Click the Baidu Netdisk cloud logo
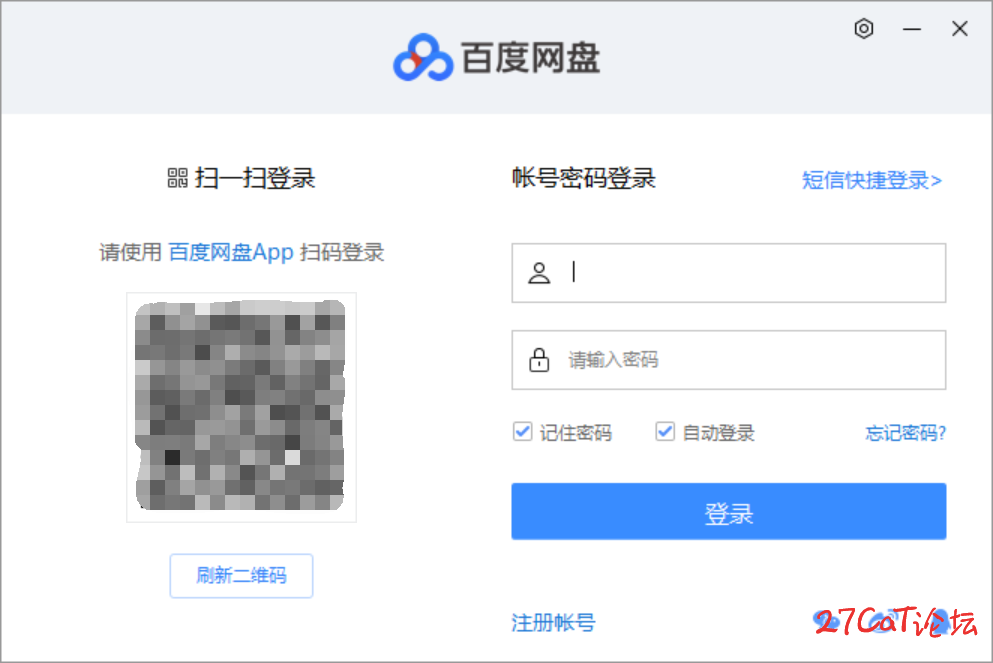Screen dimensions: 993x663 [x=423, y=58]
